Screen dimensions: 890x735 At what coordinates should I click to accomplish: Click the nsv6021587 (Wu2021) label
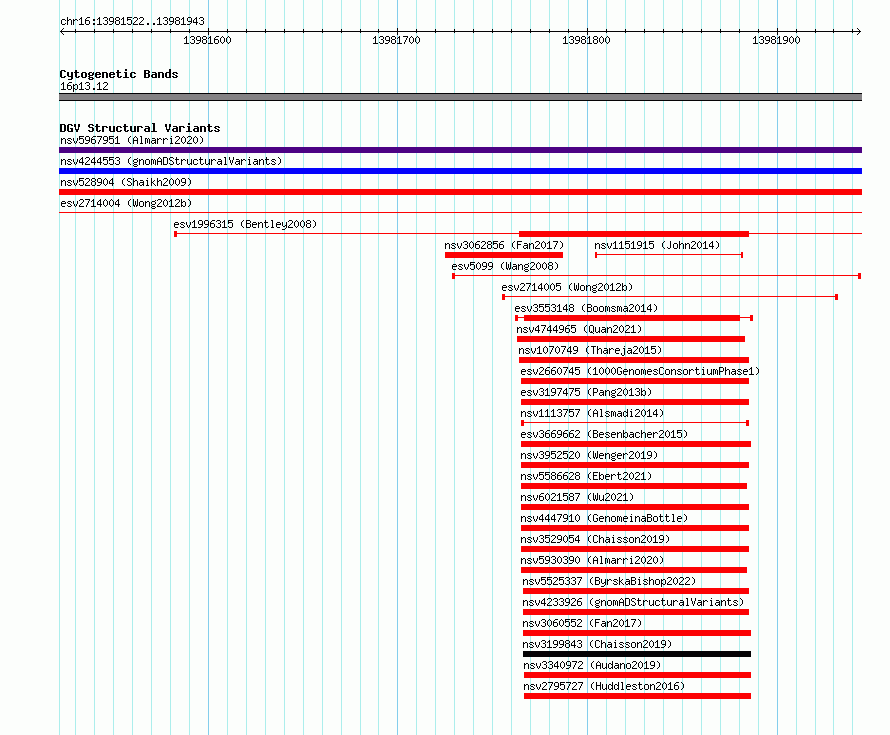577,497
